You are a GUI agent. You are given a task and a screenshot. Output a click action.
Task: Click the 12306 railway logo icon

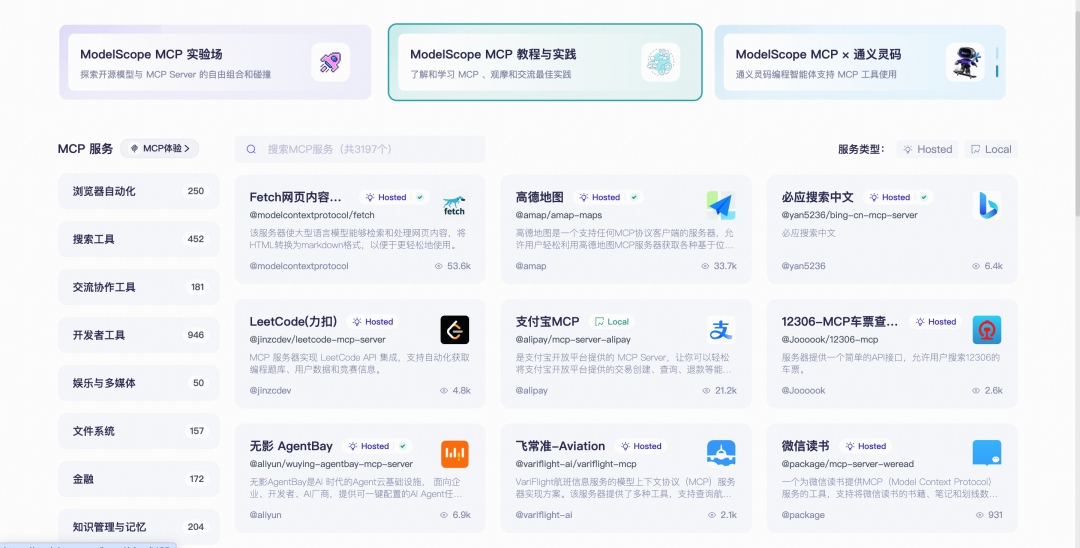click(x=986, y=330)
